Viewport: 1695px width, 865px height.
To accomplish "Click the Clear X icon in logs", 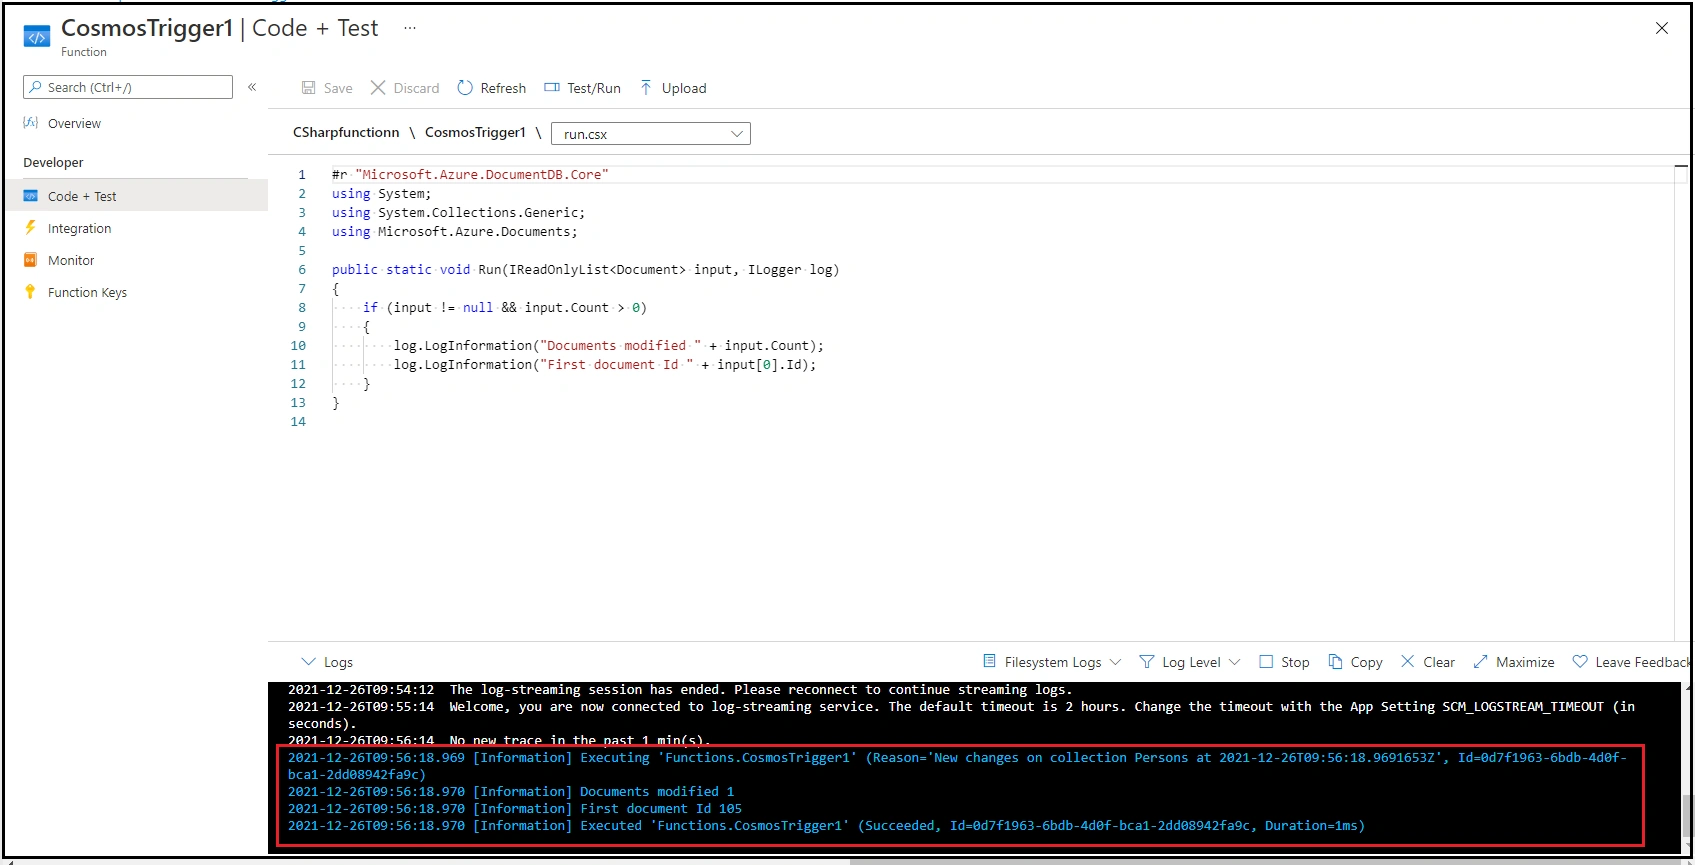I will [x=1408, y=661].
